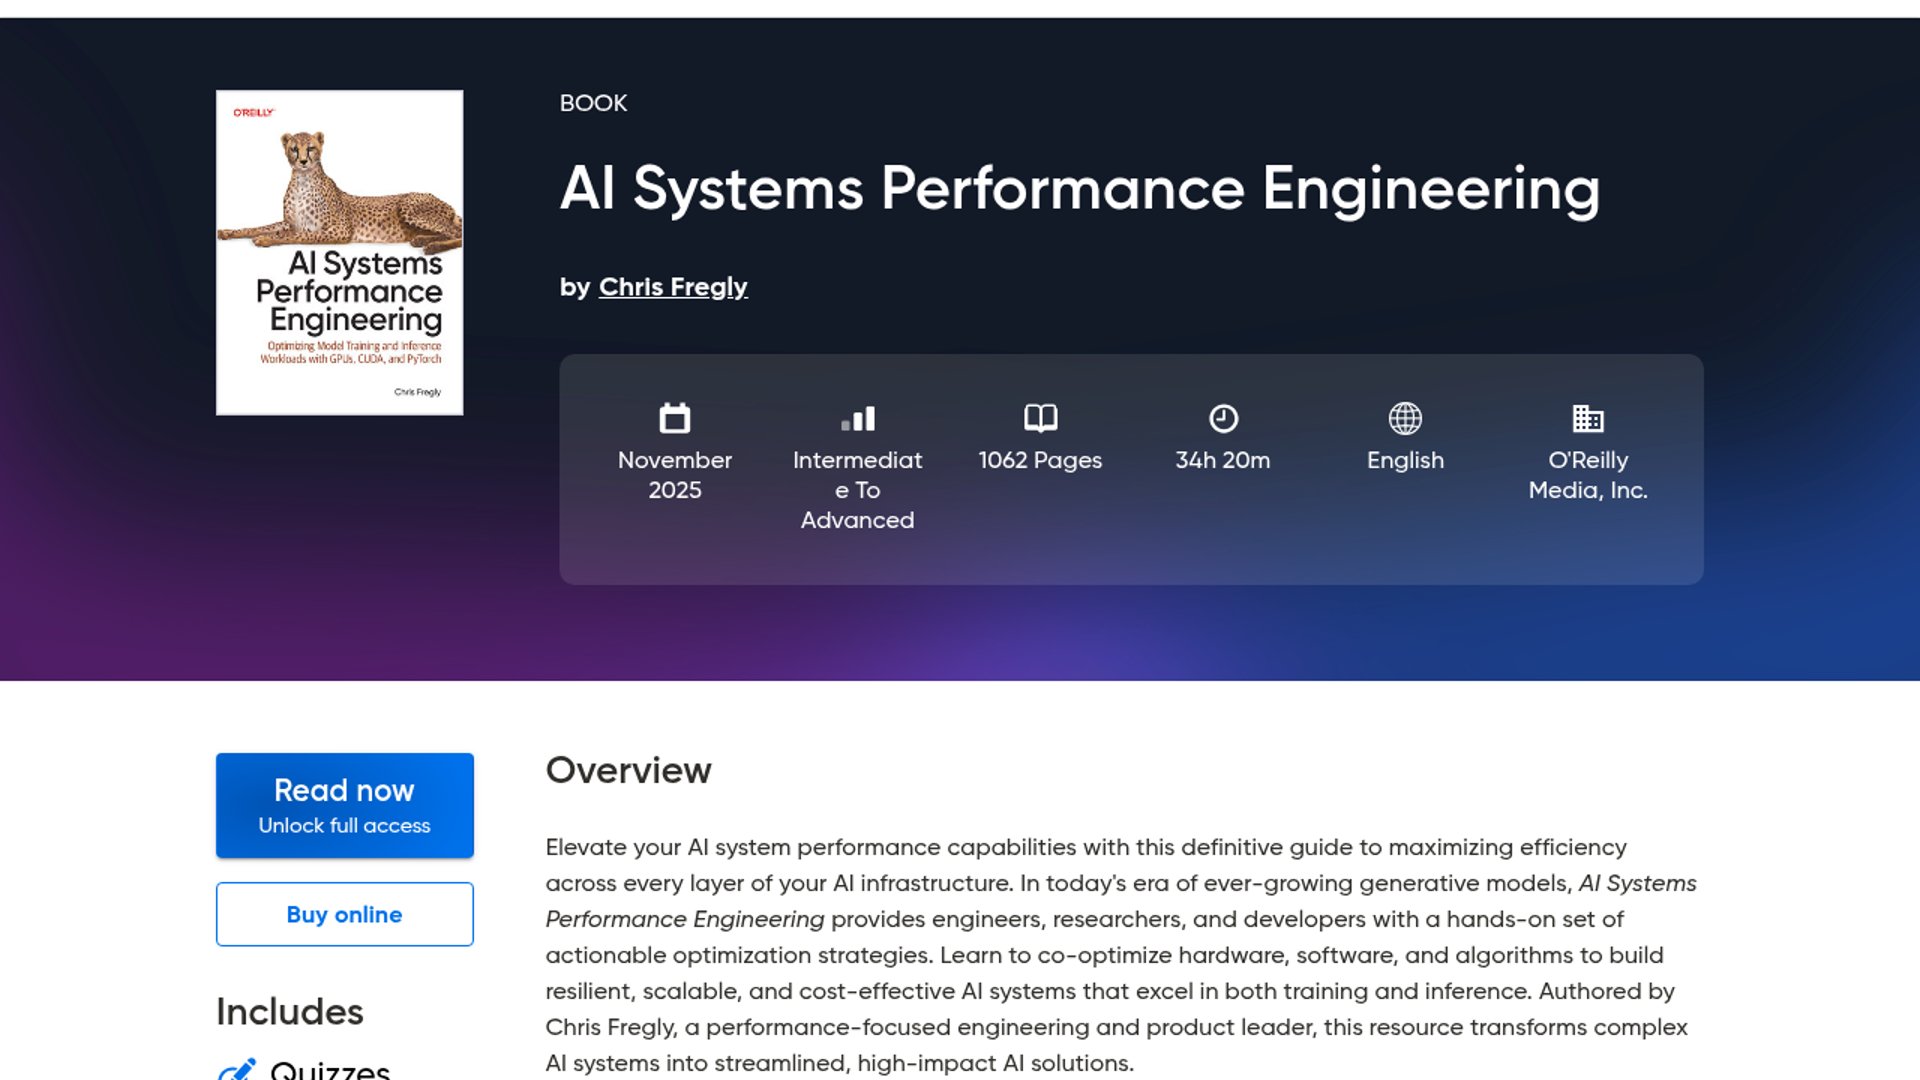Click the Intermediate To Advanced label

pos(858,490)
